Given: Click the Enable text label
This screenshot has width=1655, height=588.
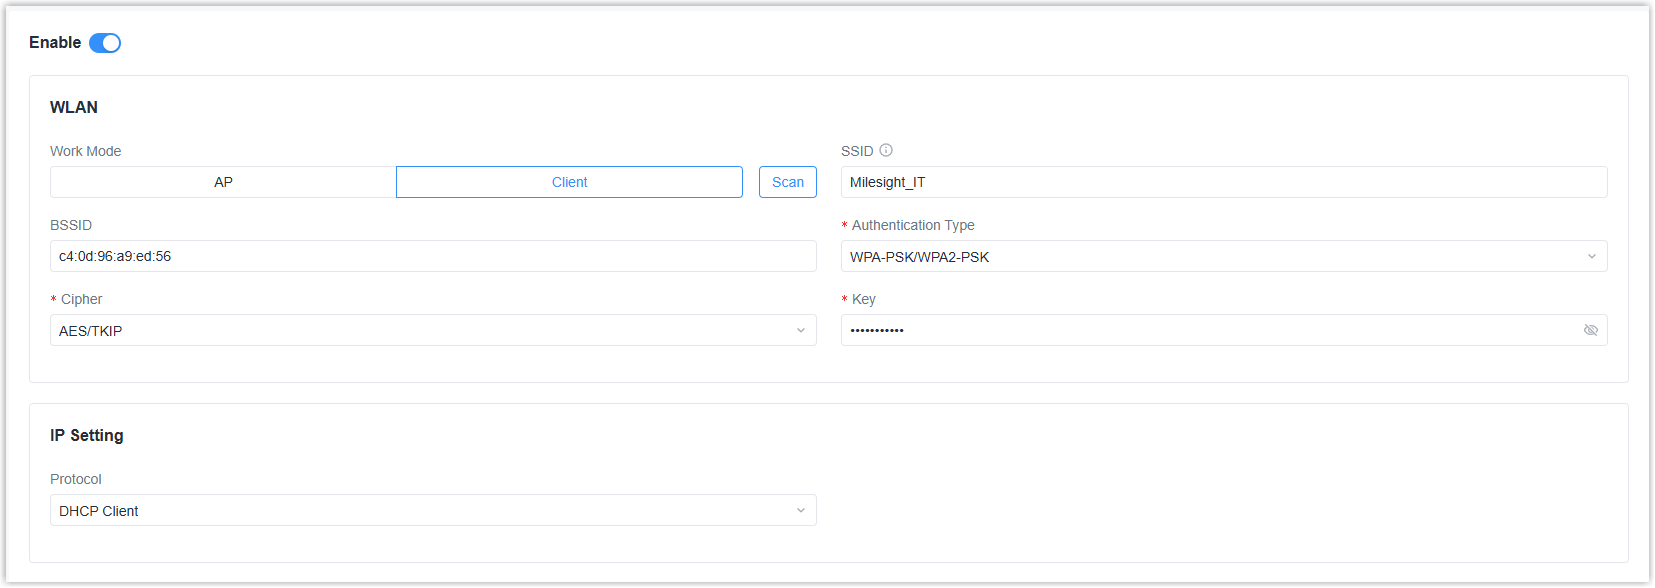Looking at the screenshot, I should pos(55,43).
